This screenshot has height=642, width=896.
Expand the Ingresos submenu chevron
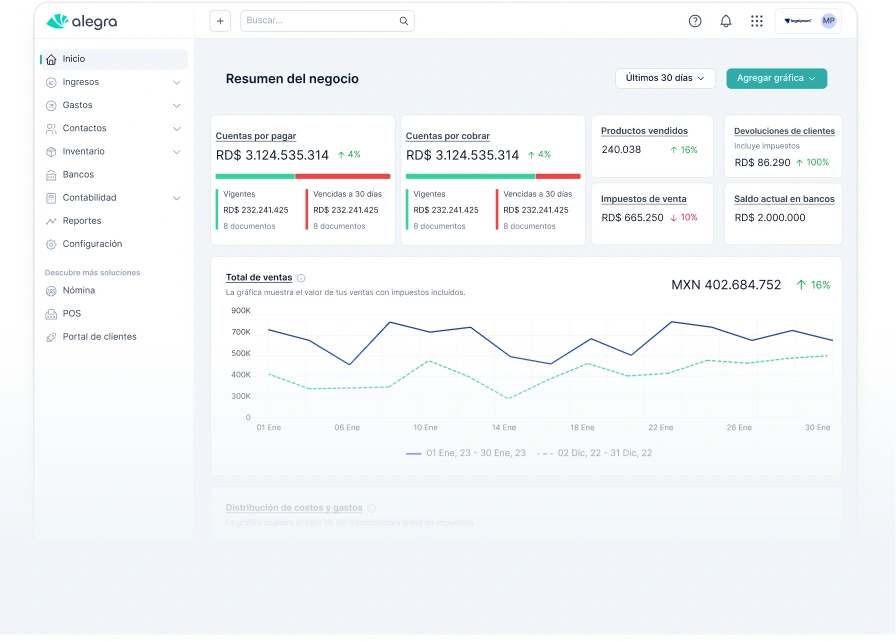[177, 82]
